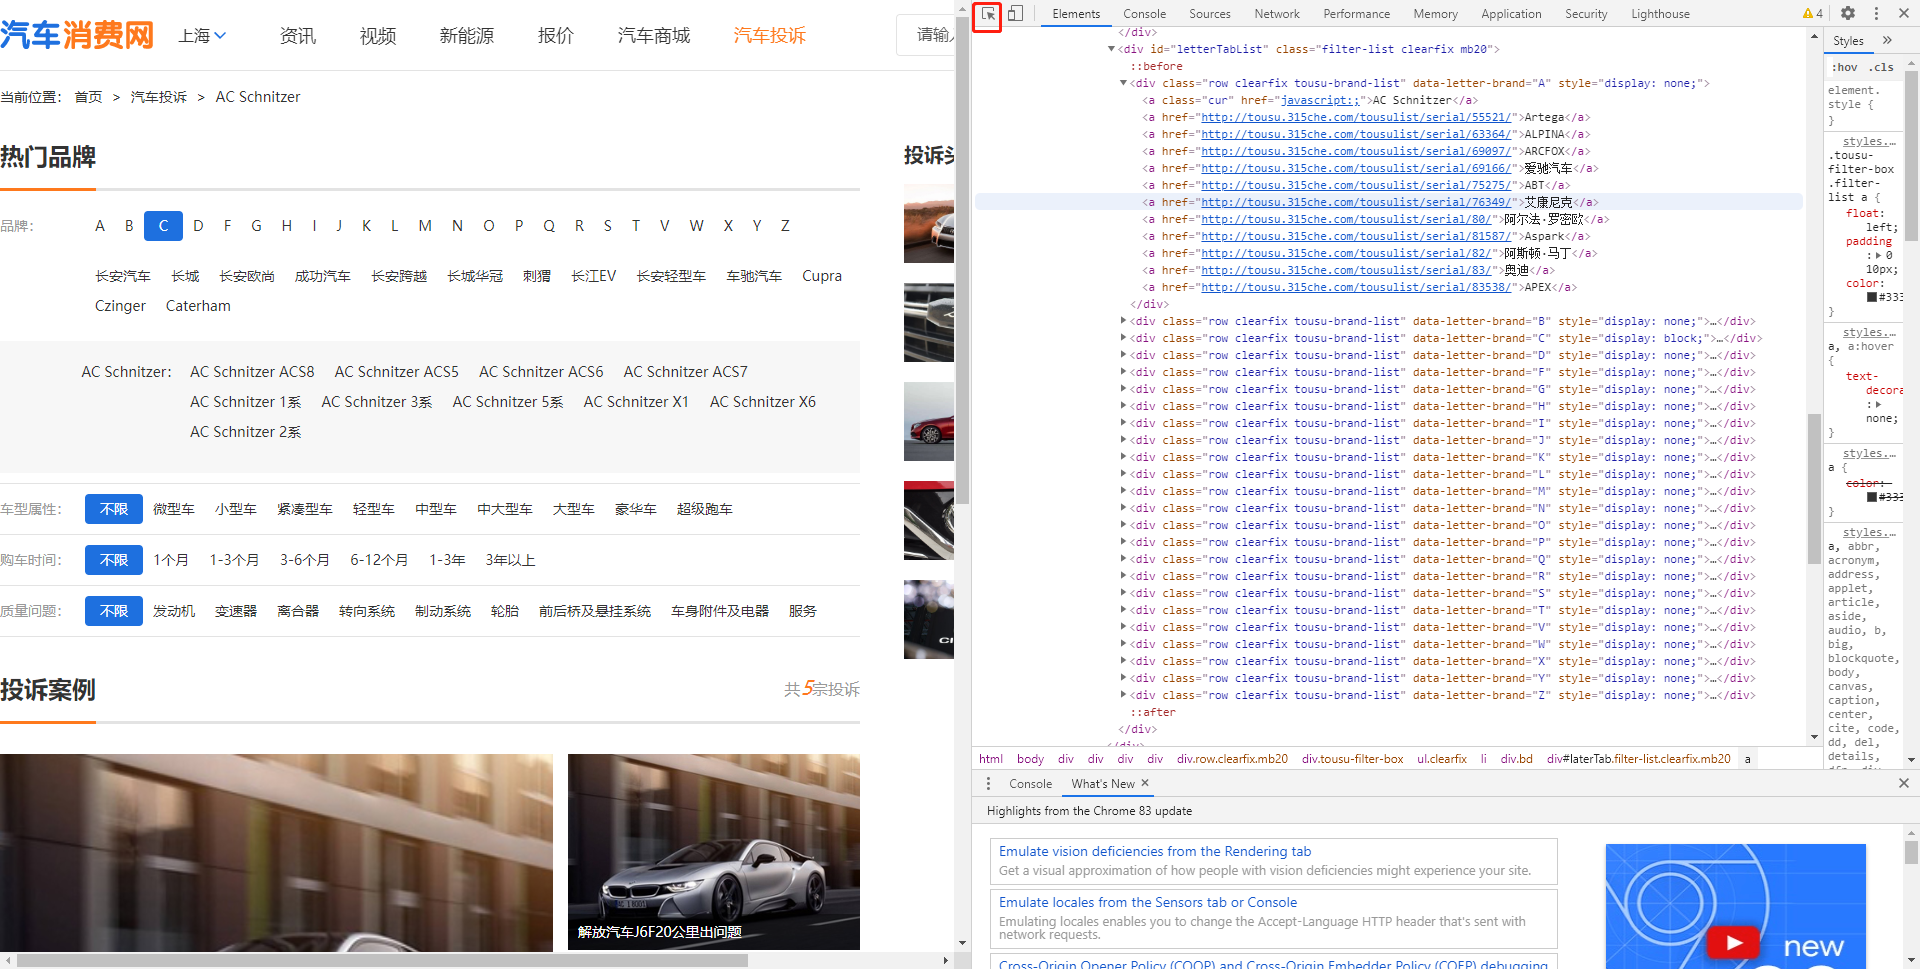Open Emulate vision deficiencies article link
The image size is (1920, 969).
(1155, 851)
